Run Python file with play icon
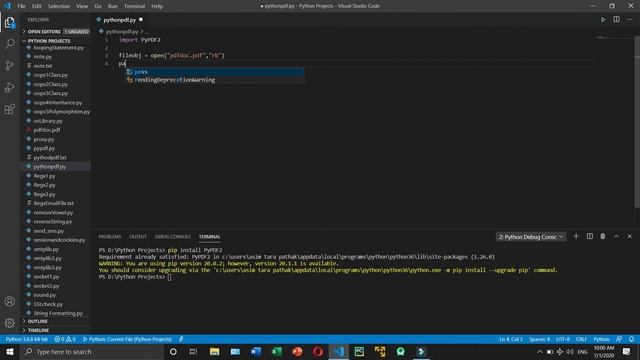 pos(603,20)
